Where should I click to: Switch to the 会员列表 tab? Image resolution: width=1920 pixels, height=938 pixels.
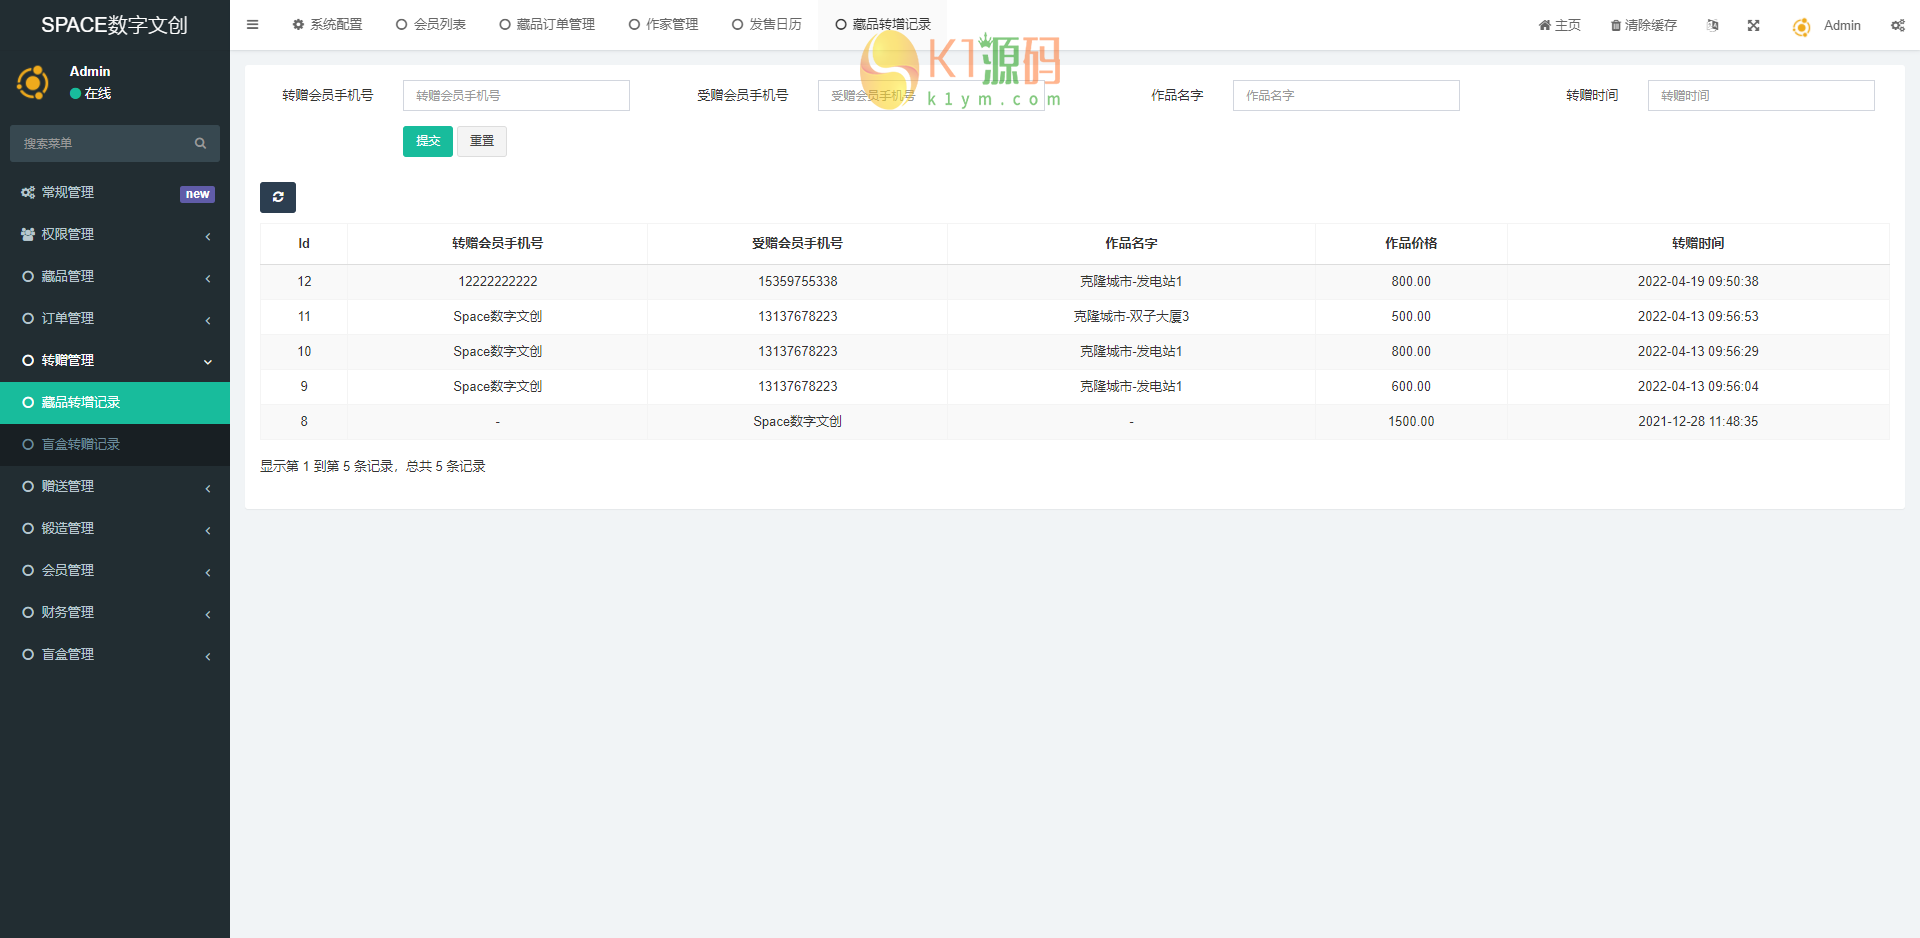(431, 25)
